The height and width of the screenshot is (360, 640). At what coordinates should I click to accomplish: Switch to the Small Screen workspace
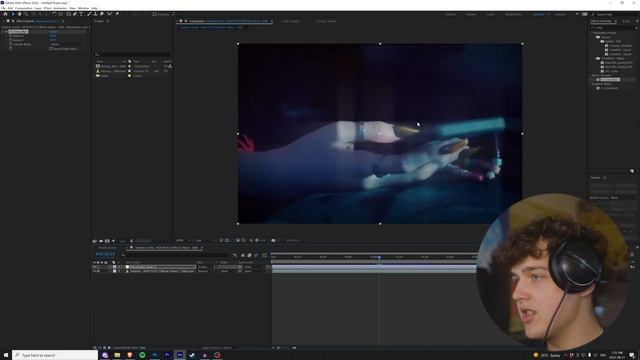[x=513, y=14]
